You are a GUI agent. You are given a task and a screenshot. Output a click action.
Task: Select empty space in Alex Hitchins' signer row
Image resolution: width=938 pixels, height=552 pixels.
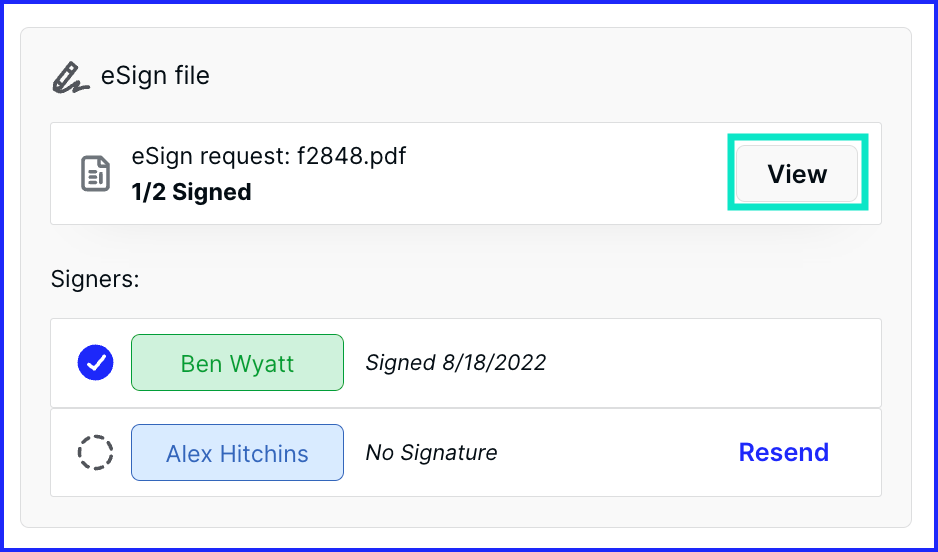click(x=616, y=452)
